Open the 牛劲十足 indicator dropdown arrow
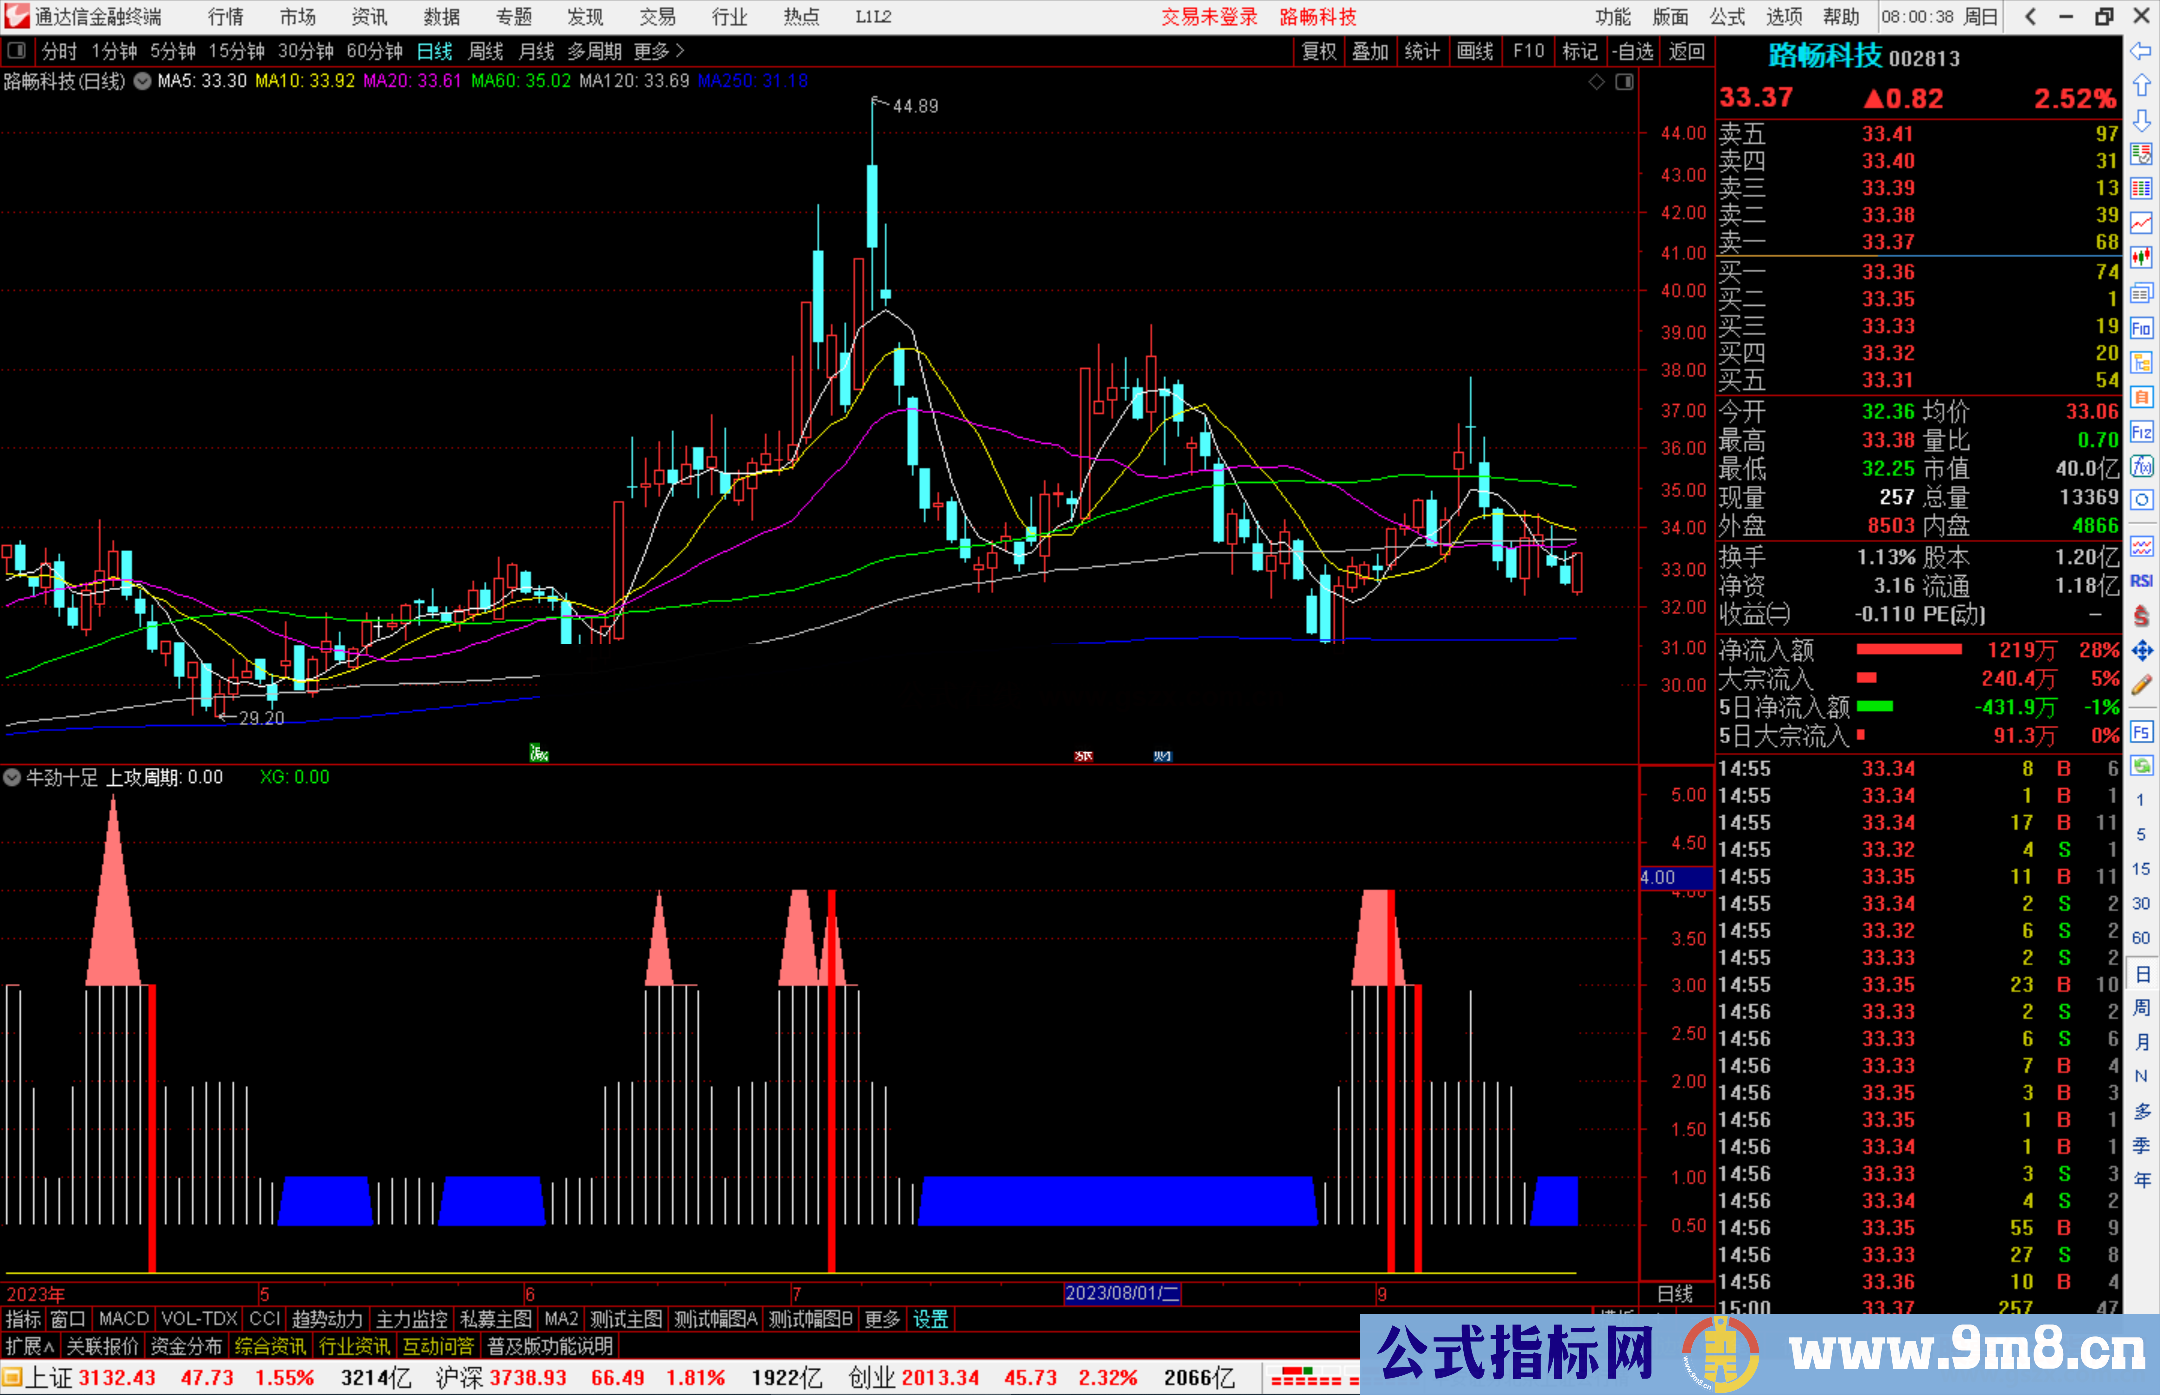Viewport: 2160px width, 1395px height. tap(13, 777)
